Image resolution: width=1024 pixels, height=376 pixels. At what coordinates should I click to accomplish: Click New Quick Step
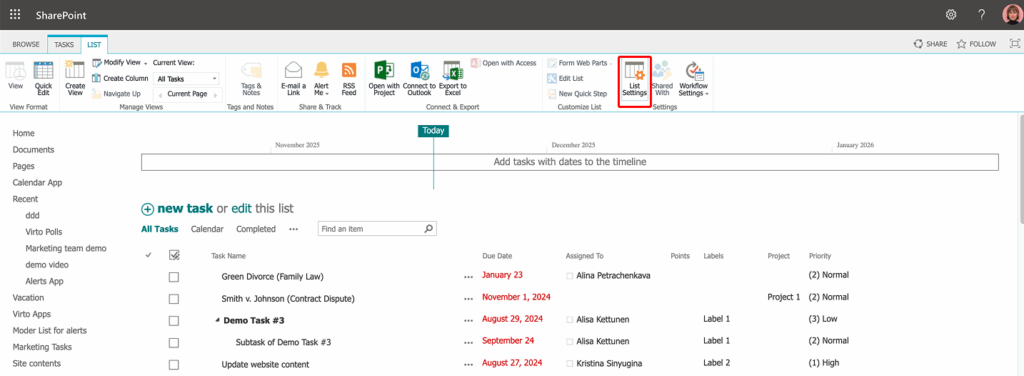[577, 93]
